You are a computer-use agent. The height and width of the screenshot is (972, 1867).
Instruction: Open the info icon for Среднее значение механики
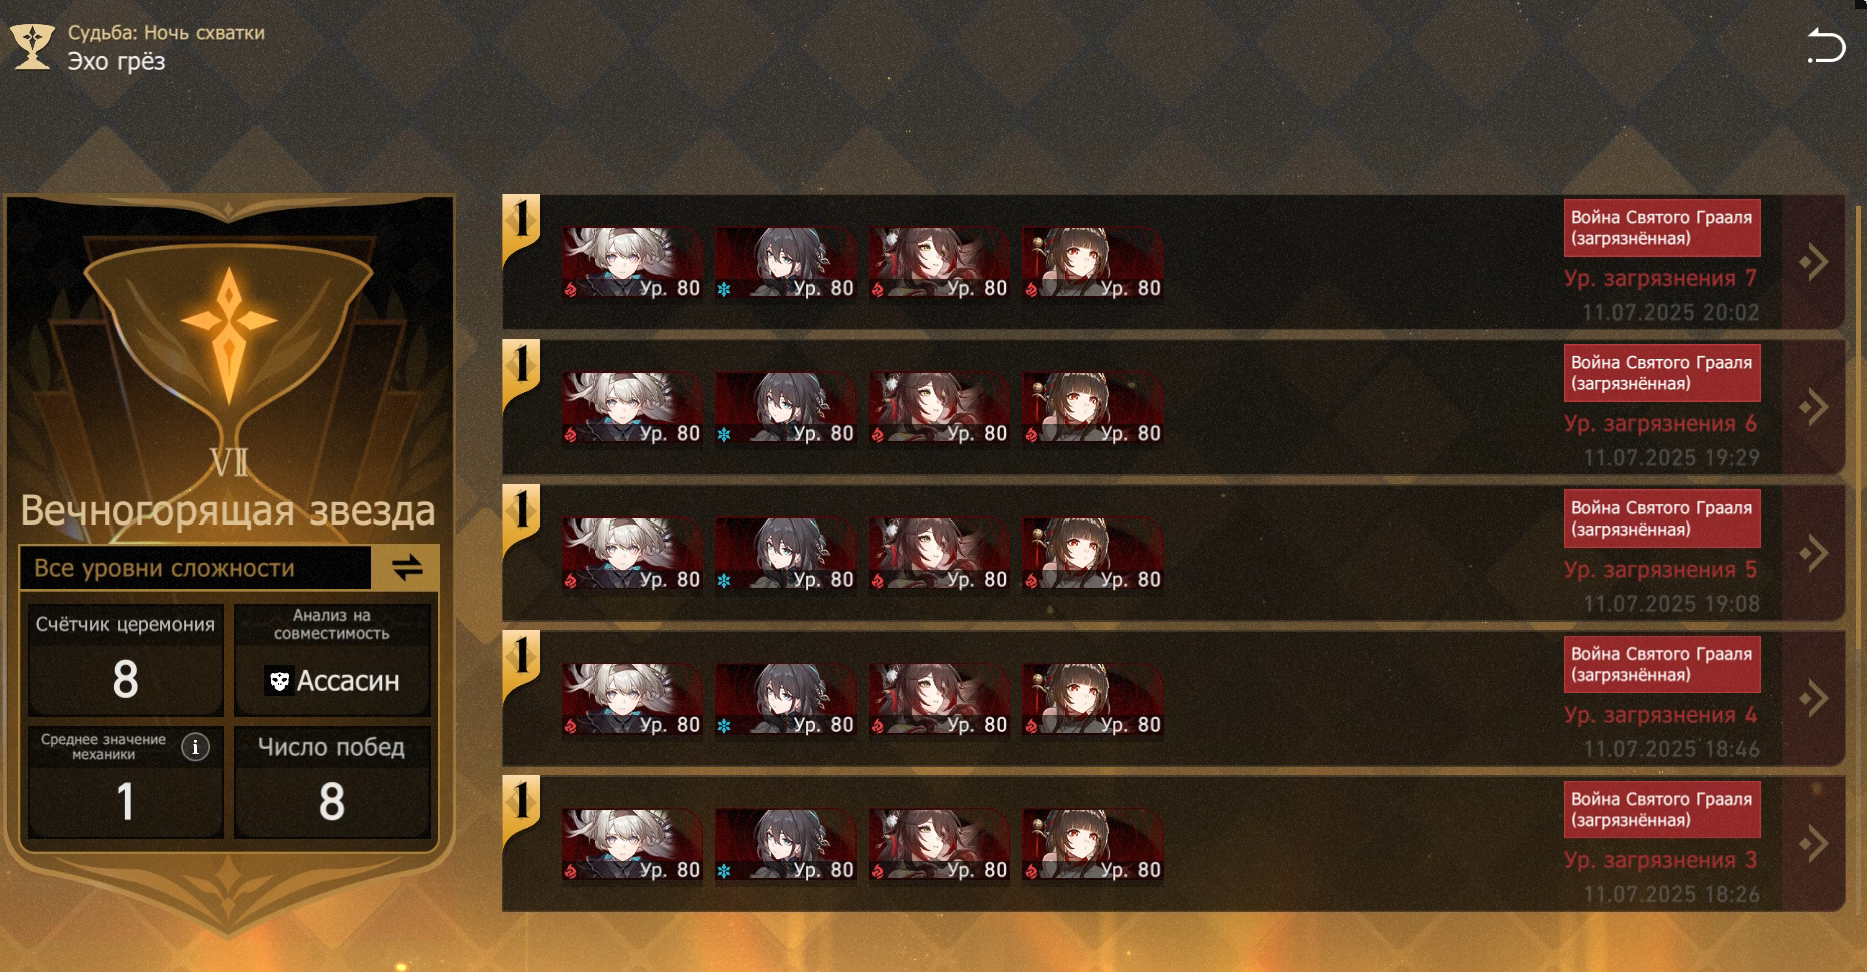[195, 746]
